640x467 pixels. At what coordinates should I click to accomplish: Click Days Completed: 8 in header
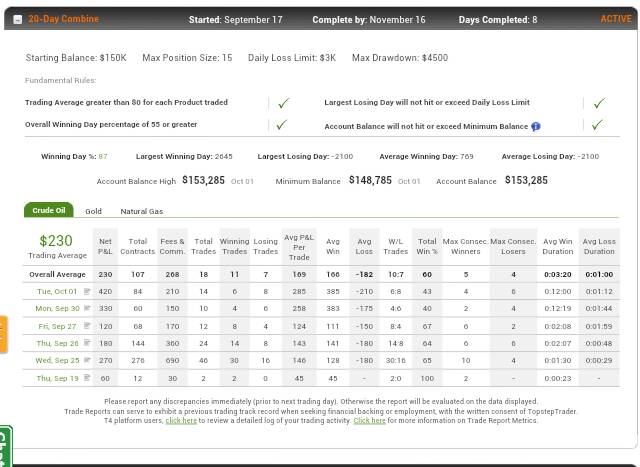point(498,20)
